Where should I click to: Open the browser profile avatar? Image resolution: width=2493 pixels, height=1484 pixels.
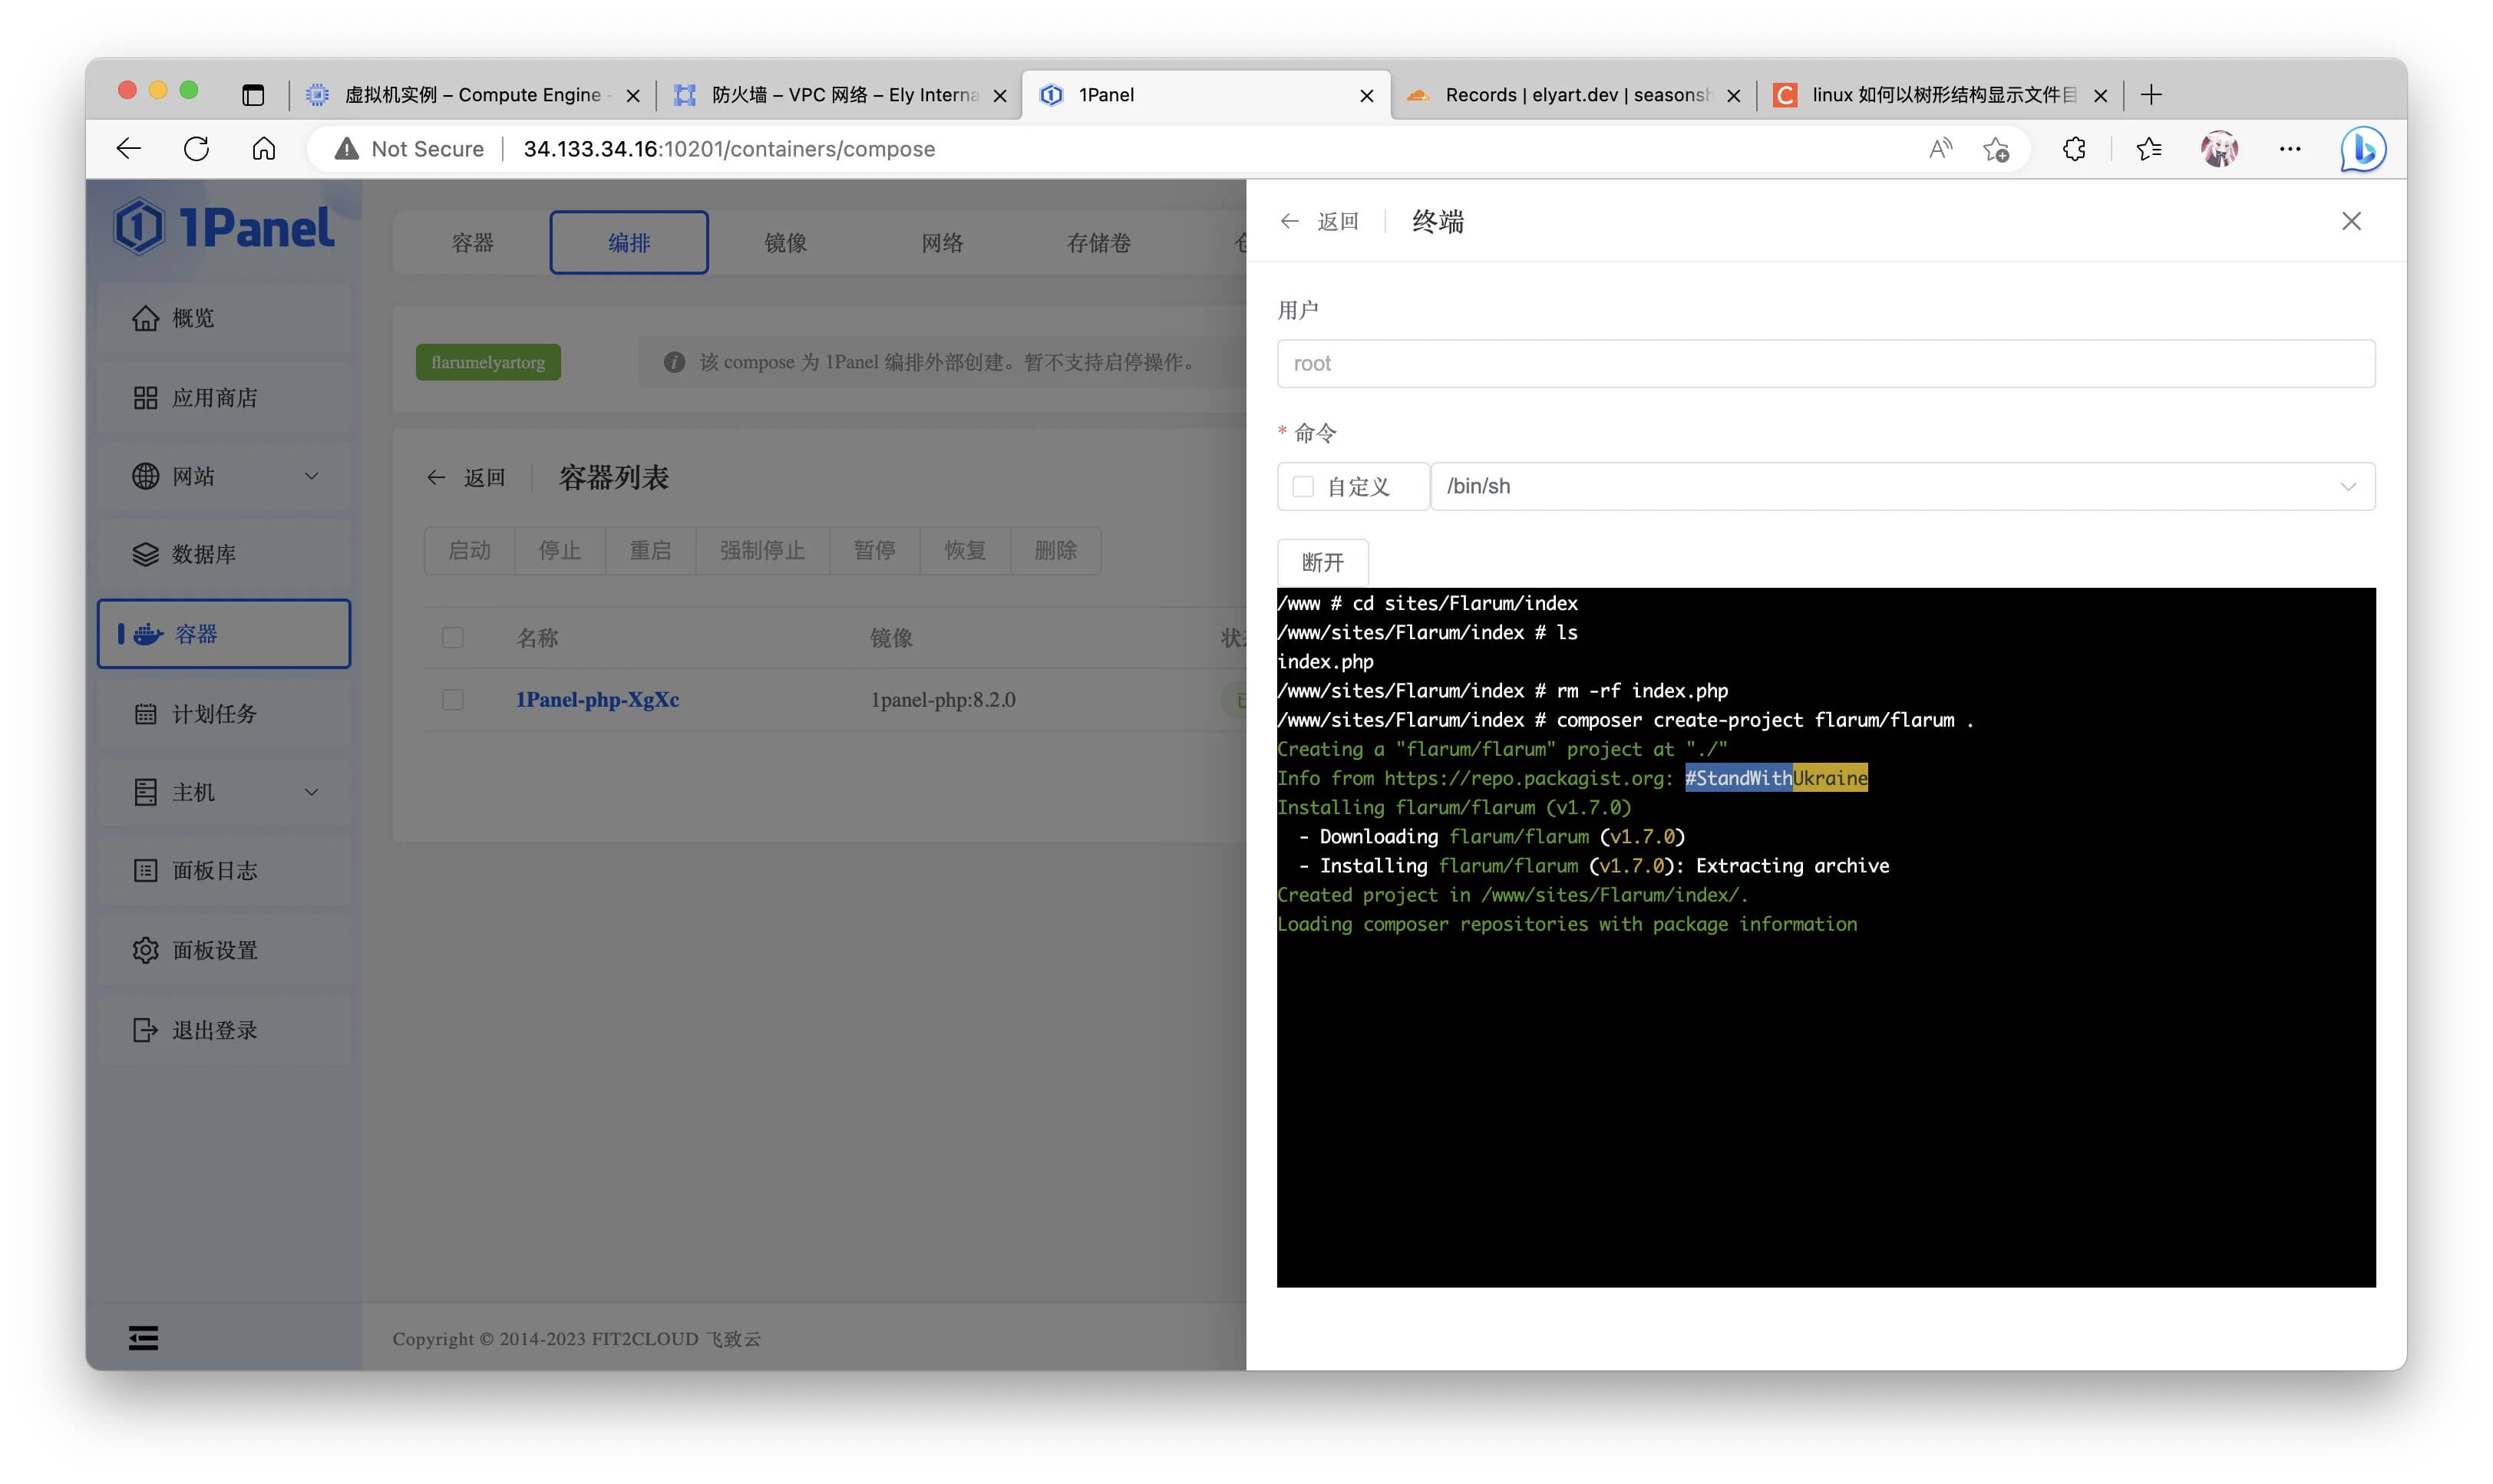click(2218, 149)
